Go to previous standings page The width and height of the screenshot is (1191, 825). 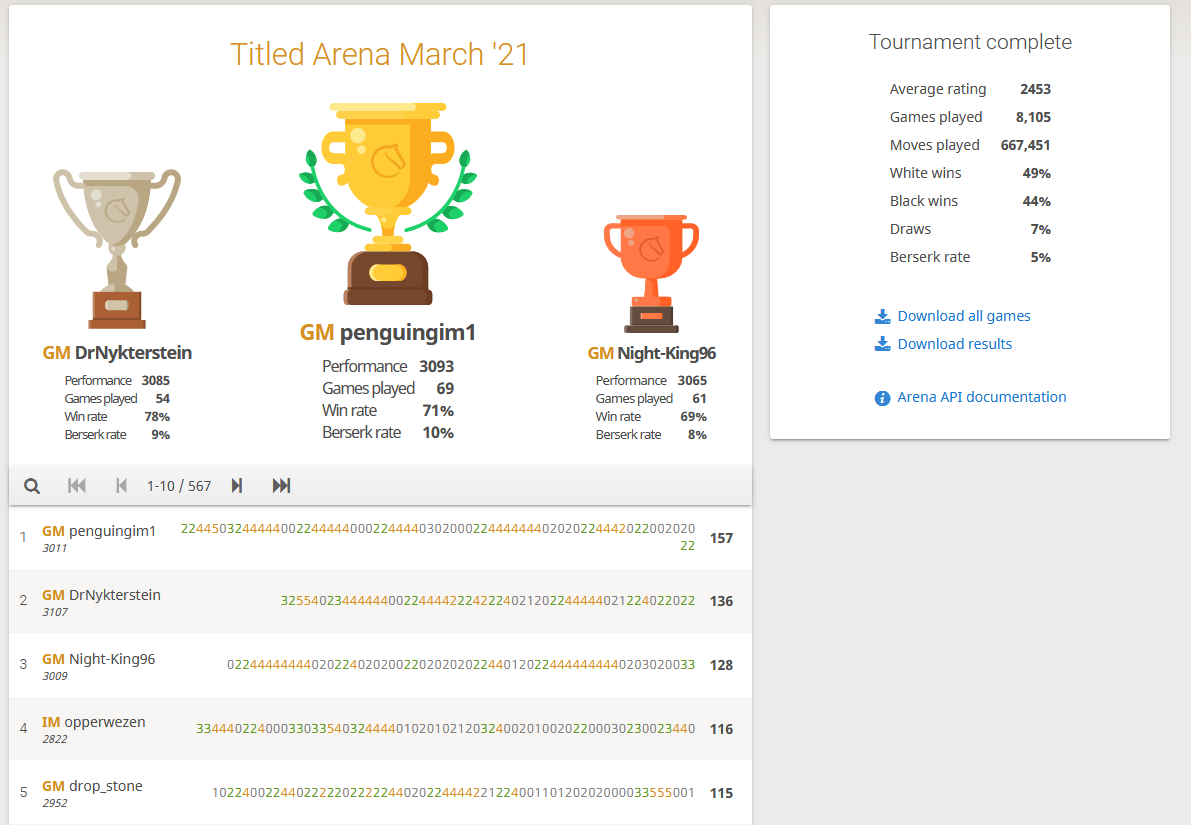tap(121, 486)
